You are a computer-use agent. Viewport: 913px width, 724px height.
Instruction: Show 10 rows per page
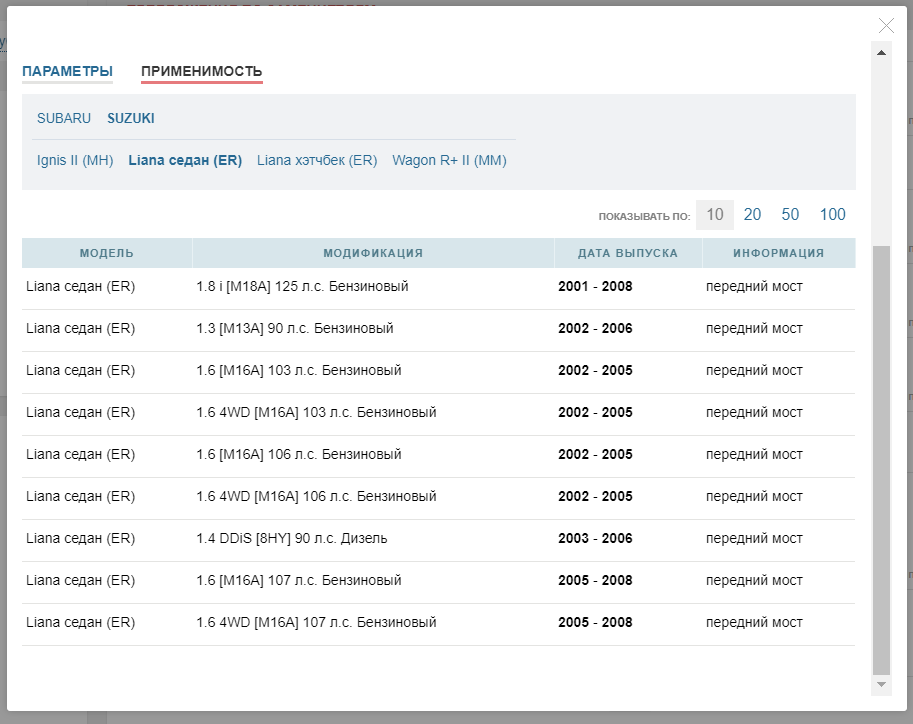pos(714,214)
